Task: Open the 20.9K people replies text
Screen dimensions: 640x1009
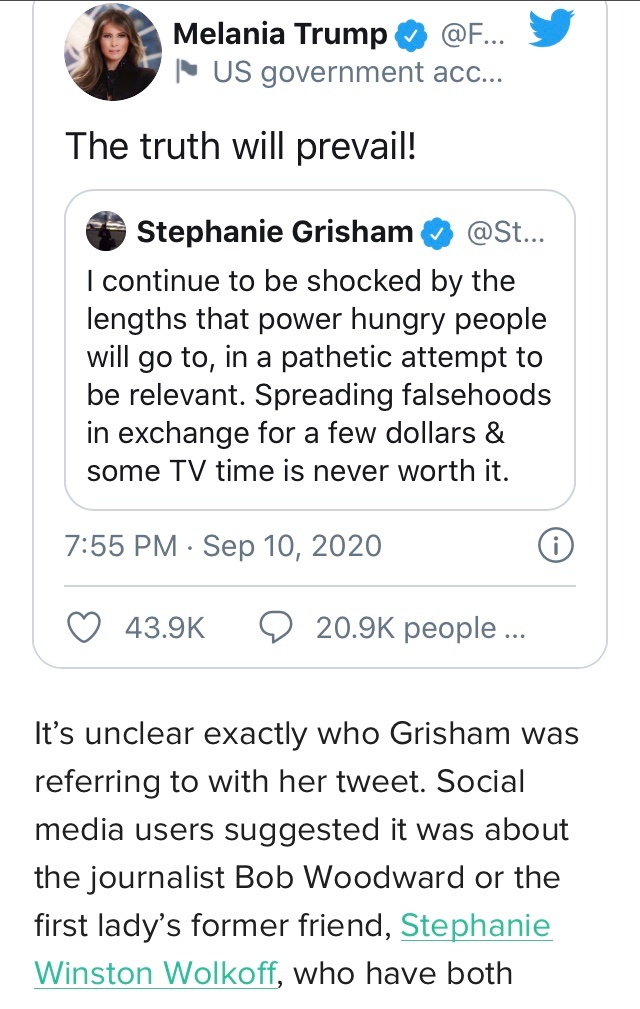Action: click(x=419, y=628)
